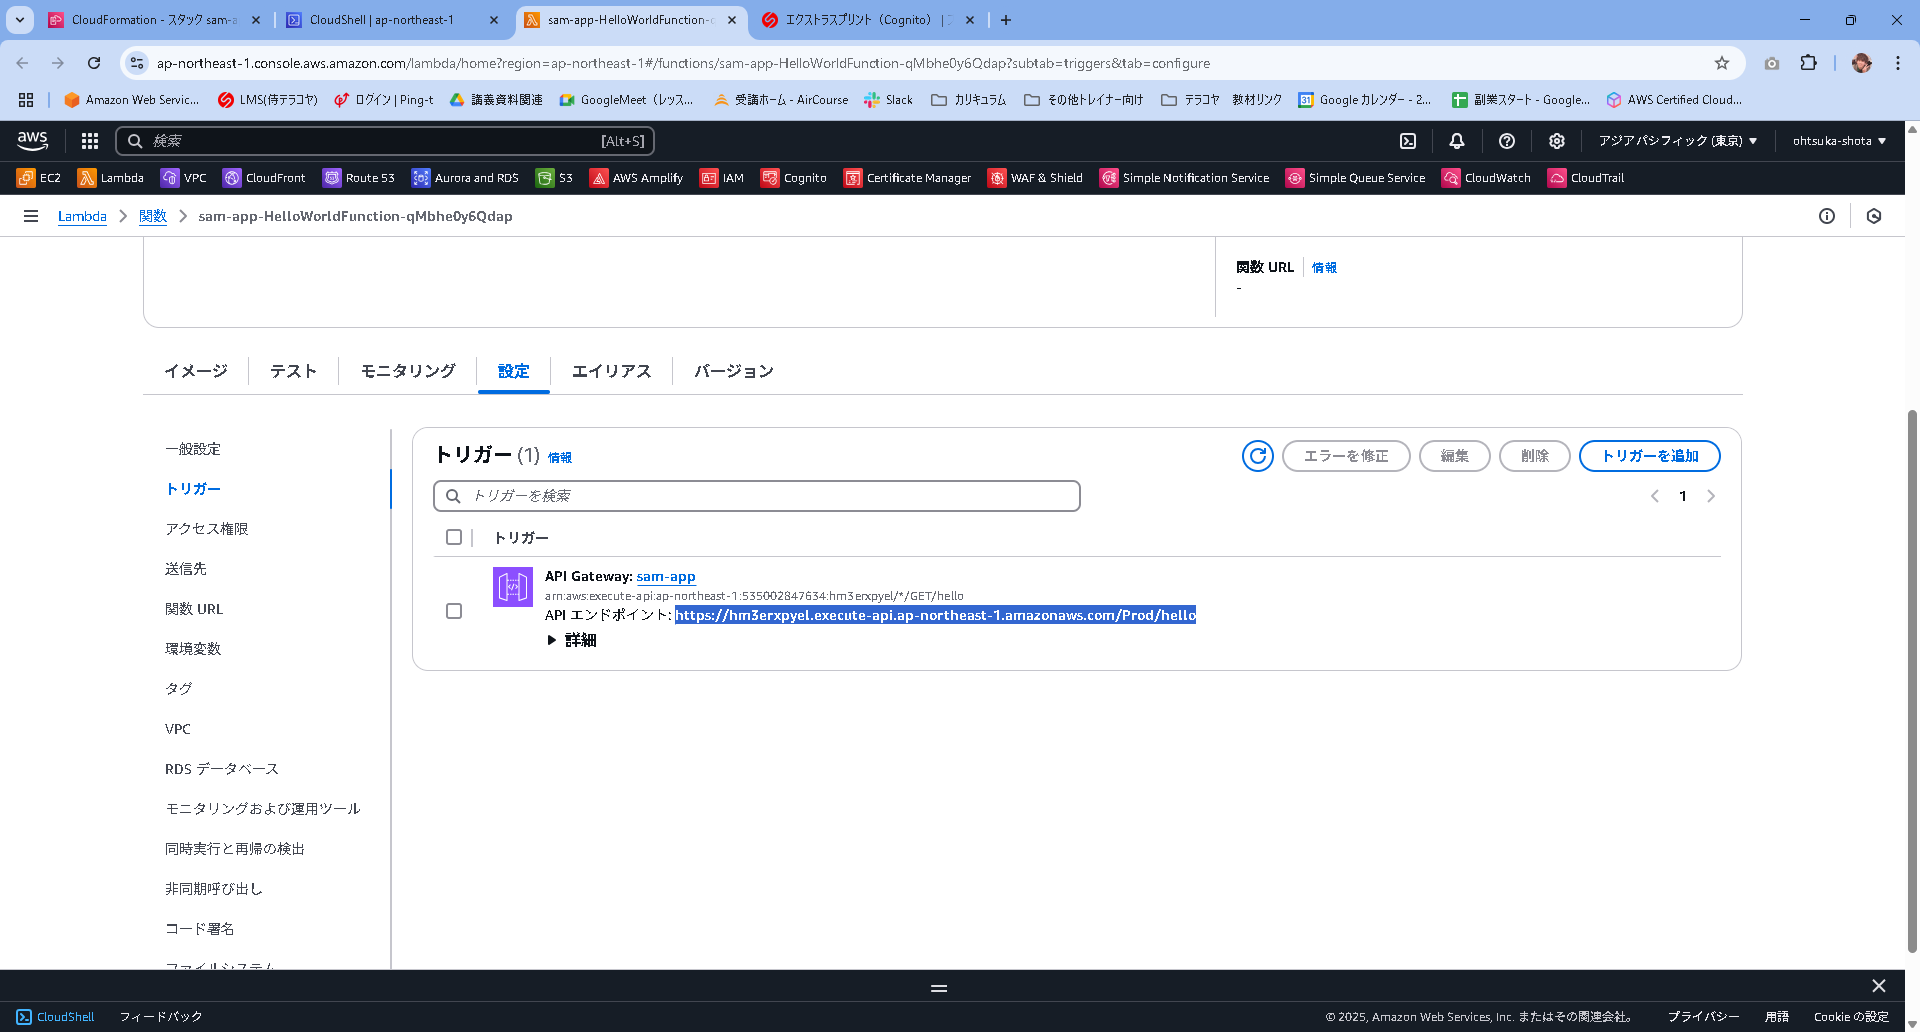Open the ohtsuka-shota account menu
1920x1032 pixels.
pyautogui.click(x=1837, y=140)
